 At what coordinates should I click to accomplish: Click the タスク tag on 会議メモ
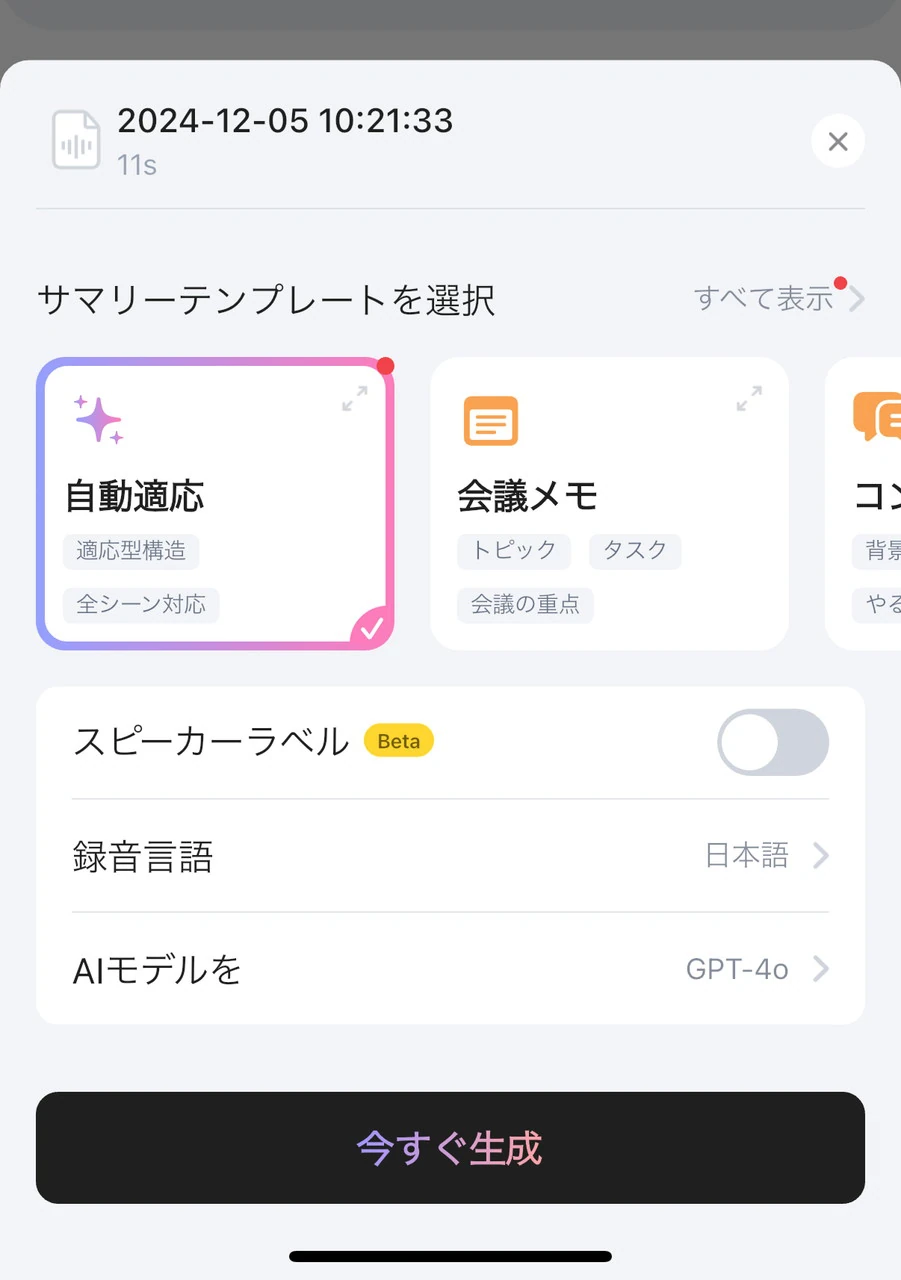coord(635,551)
